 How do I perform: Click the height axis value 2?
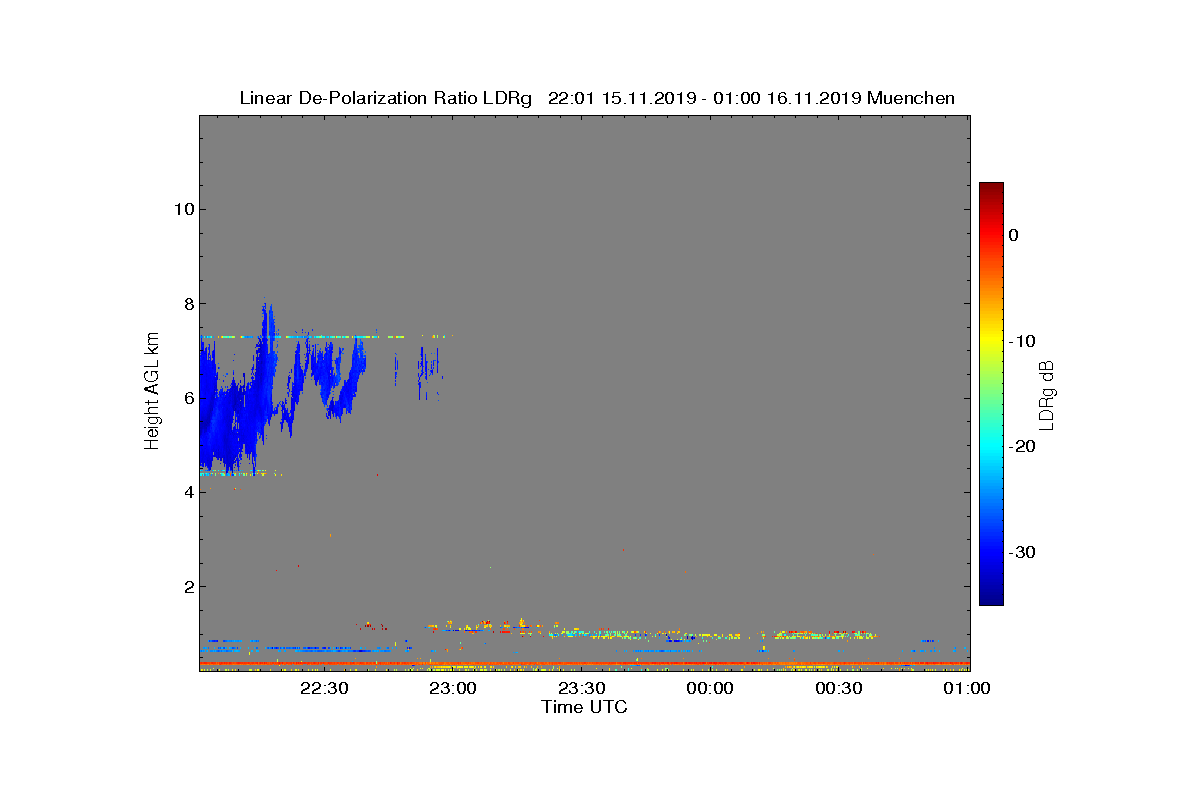pos(187,586)
